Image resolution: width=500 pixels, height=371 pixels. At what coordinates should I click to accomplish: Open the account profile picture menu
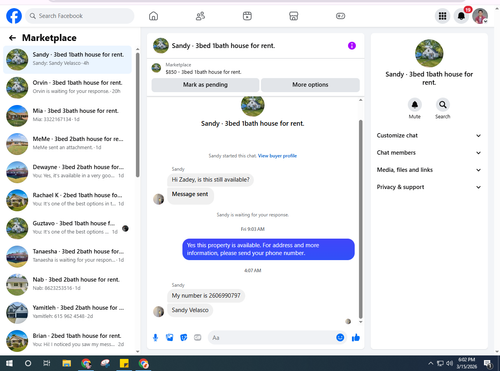(x=480, y=16)
